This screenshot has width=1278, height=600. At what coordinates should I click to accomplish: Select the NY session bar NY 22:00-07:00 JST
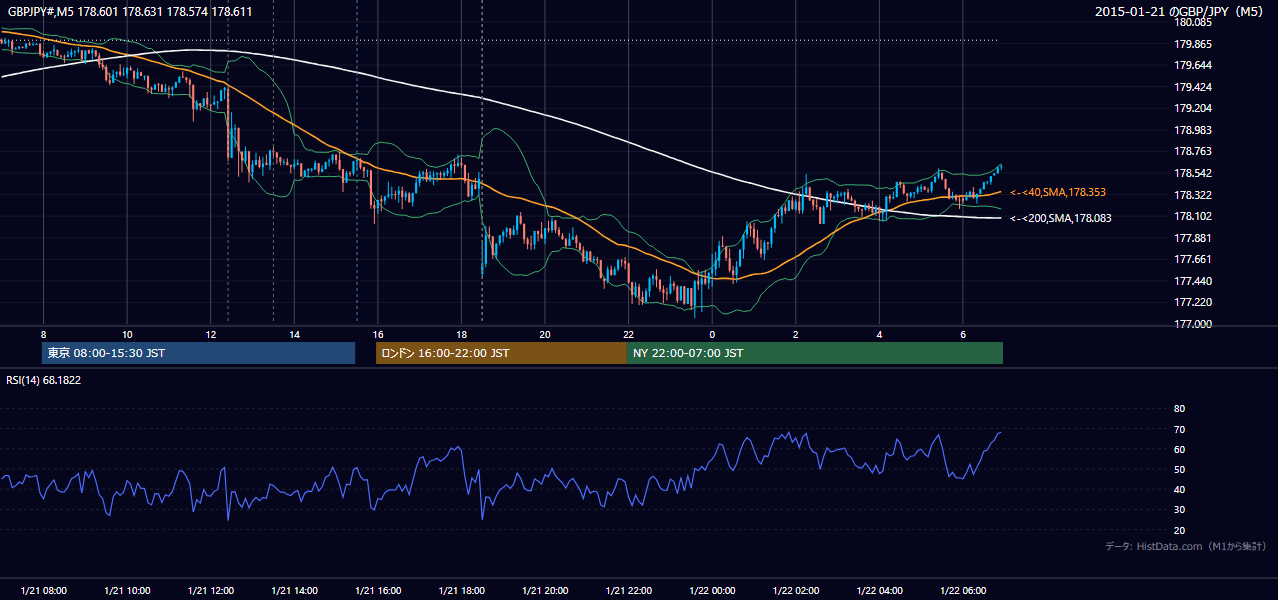pyautogui.click(x=815, y=353)
